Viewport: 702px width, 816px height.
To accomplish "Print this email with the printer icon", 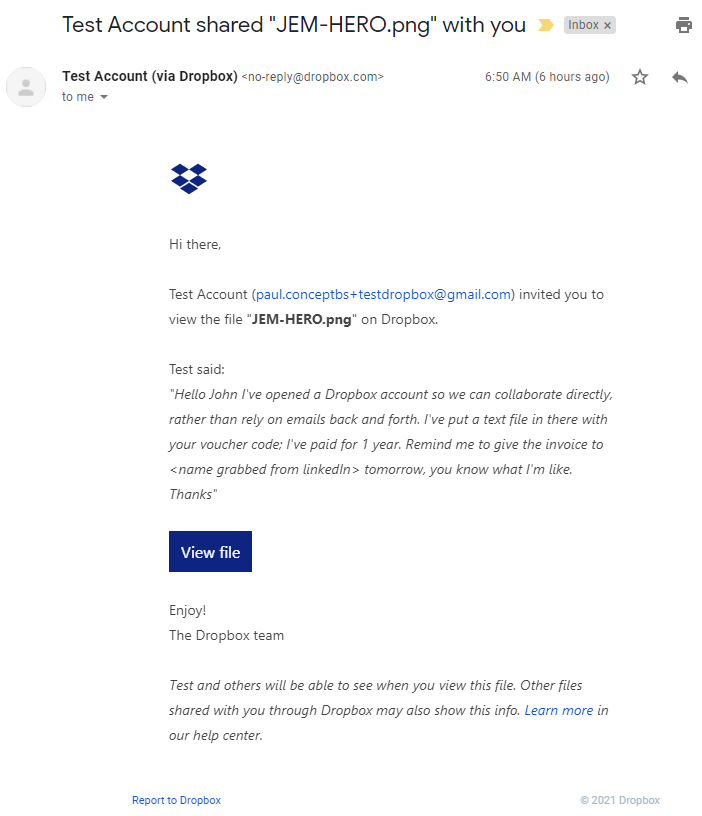I will (x=684, y=25).
